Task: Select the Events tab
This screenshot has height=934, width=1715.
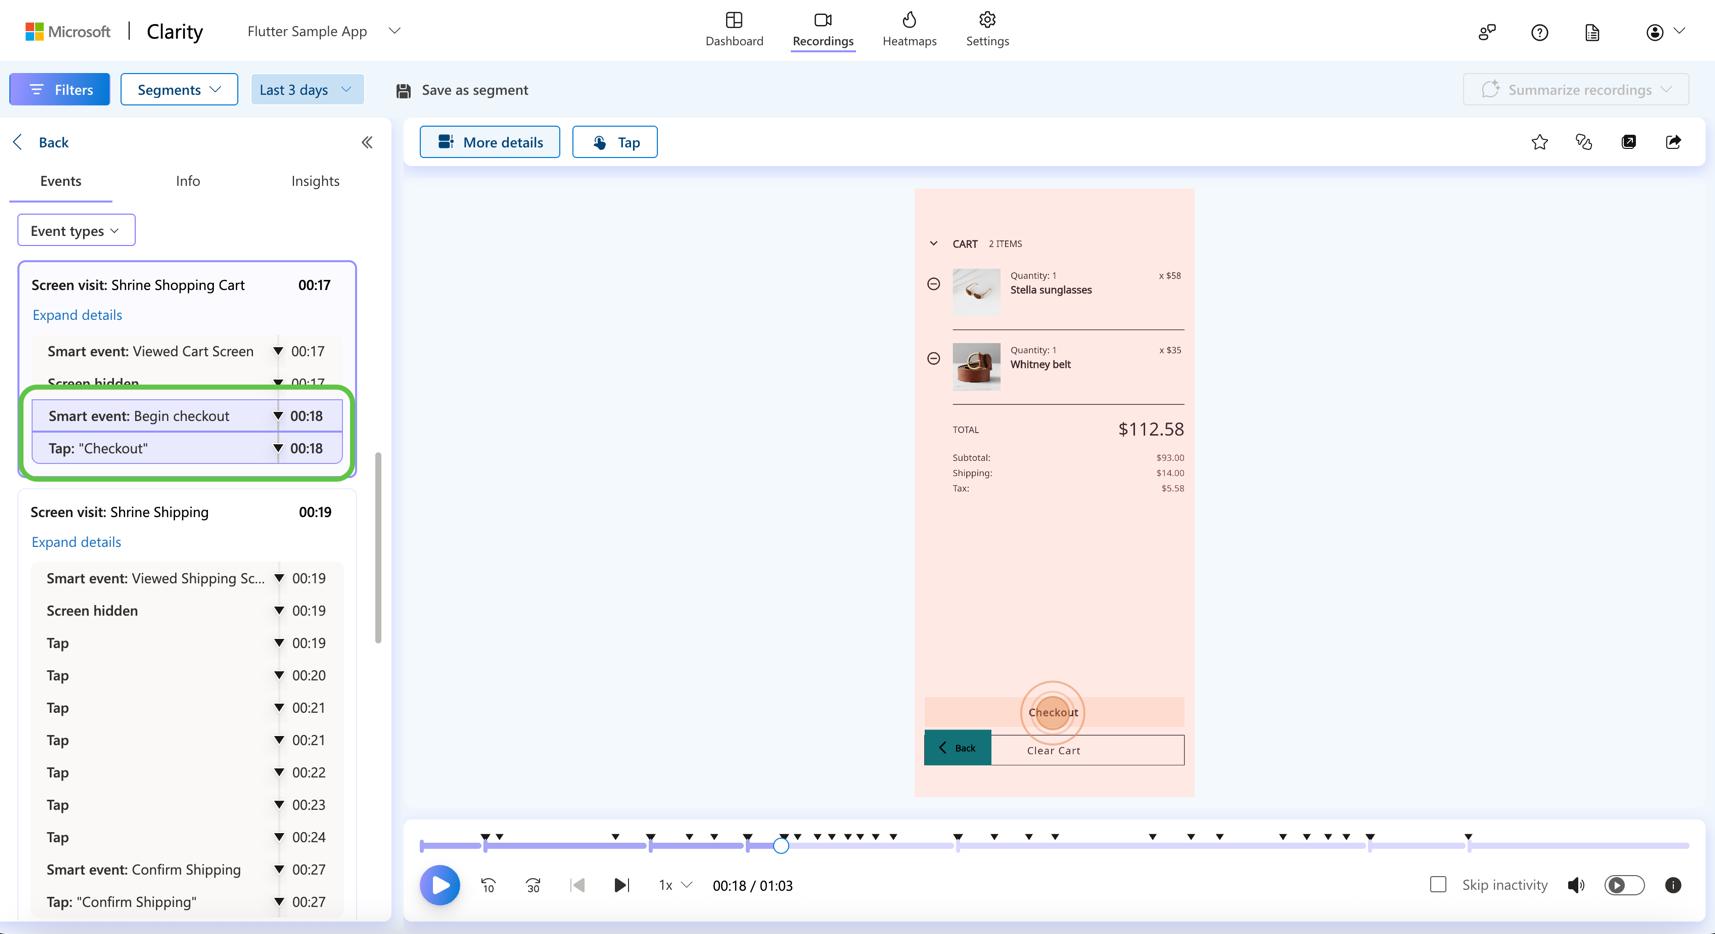Action: 61,181
